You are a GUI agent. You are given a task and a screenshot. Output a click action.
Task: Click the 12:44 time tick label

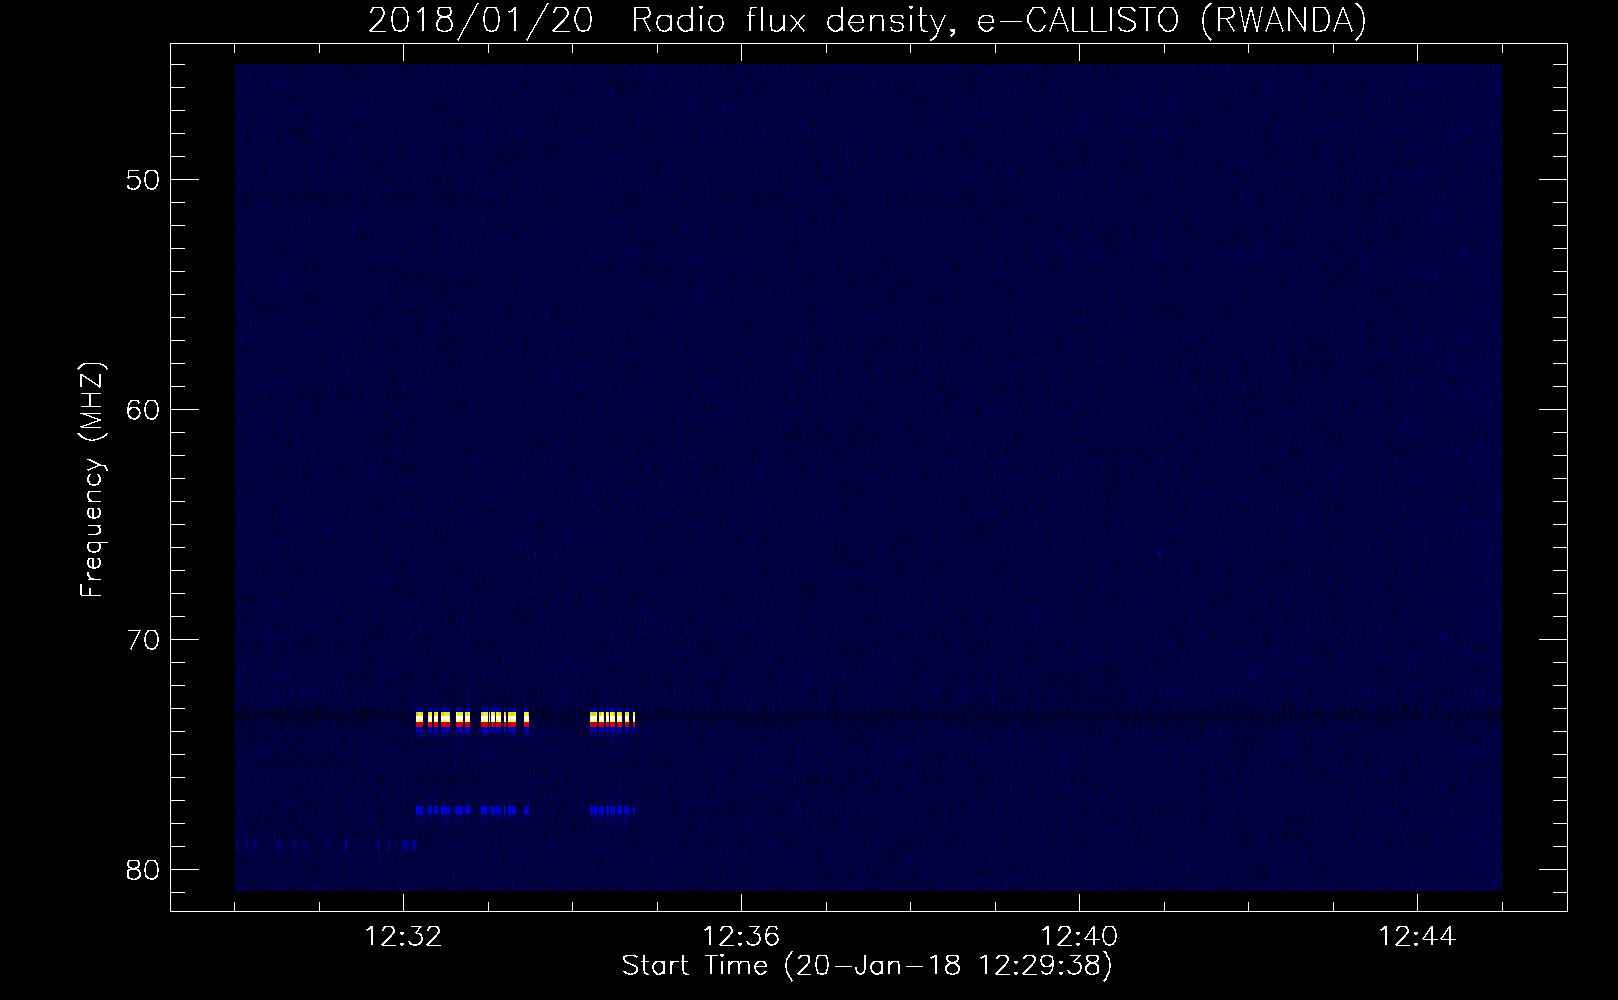1417,938
